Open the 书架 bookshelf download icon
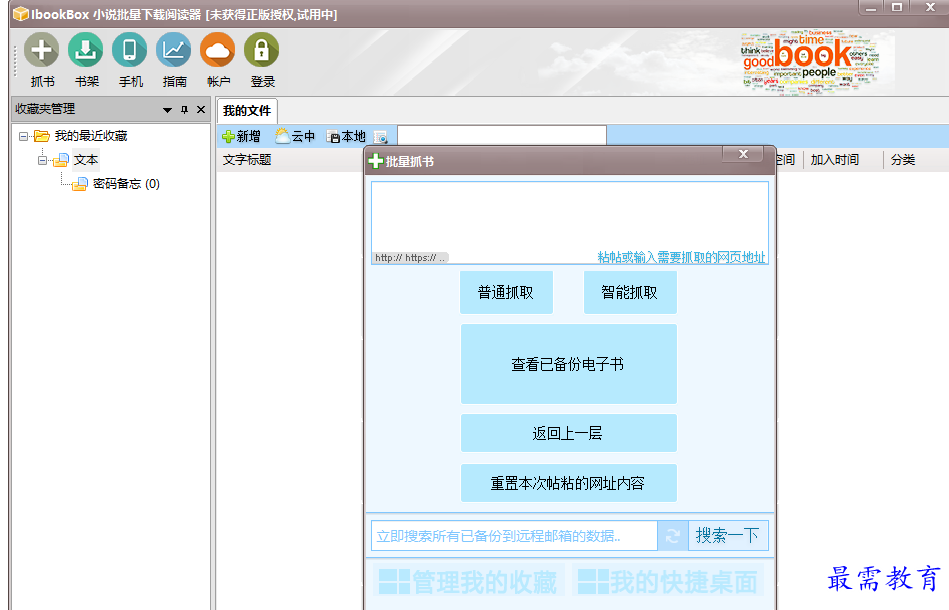The image size is (949, 610). click(x=86, y=50)
